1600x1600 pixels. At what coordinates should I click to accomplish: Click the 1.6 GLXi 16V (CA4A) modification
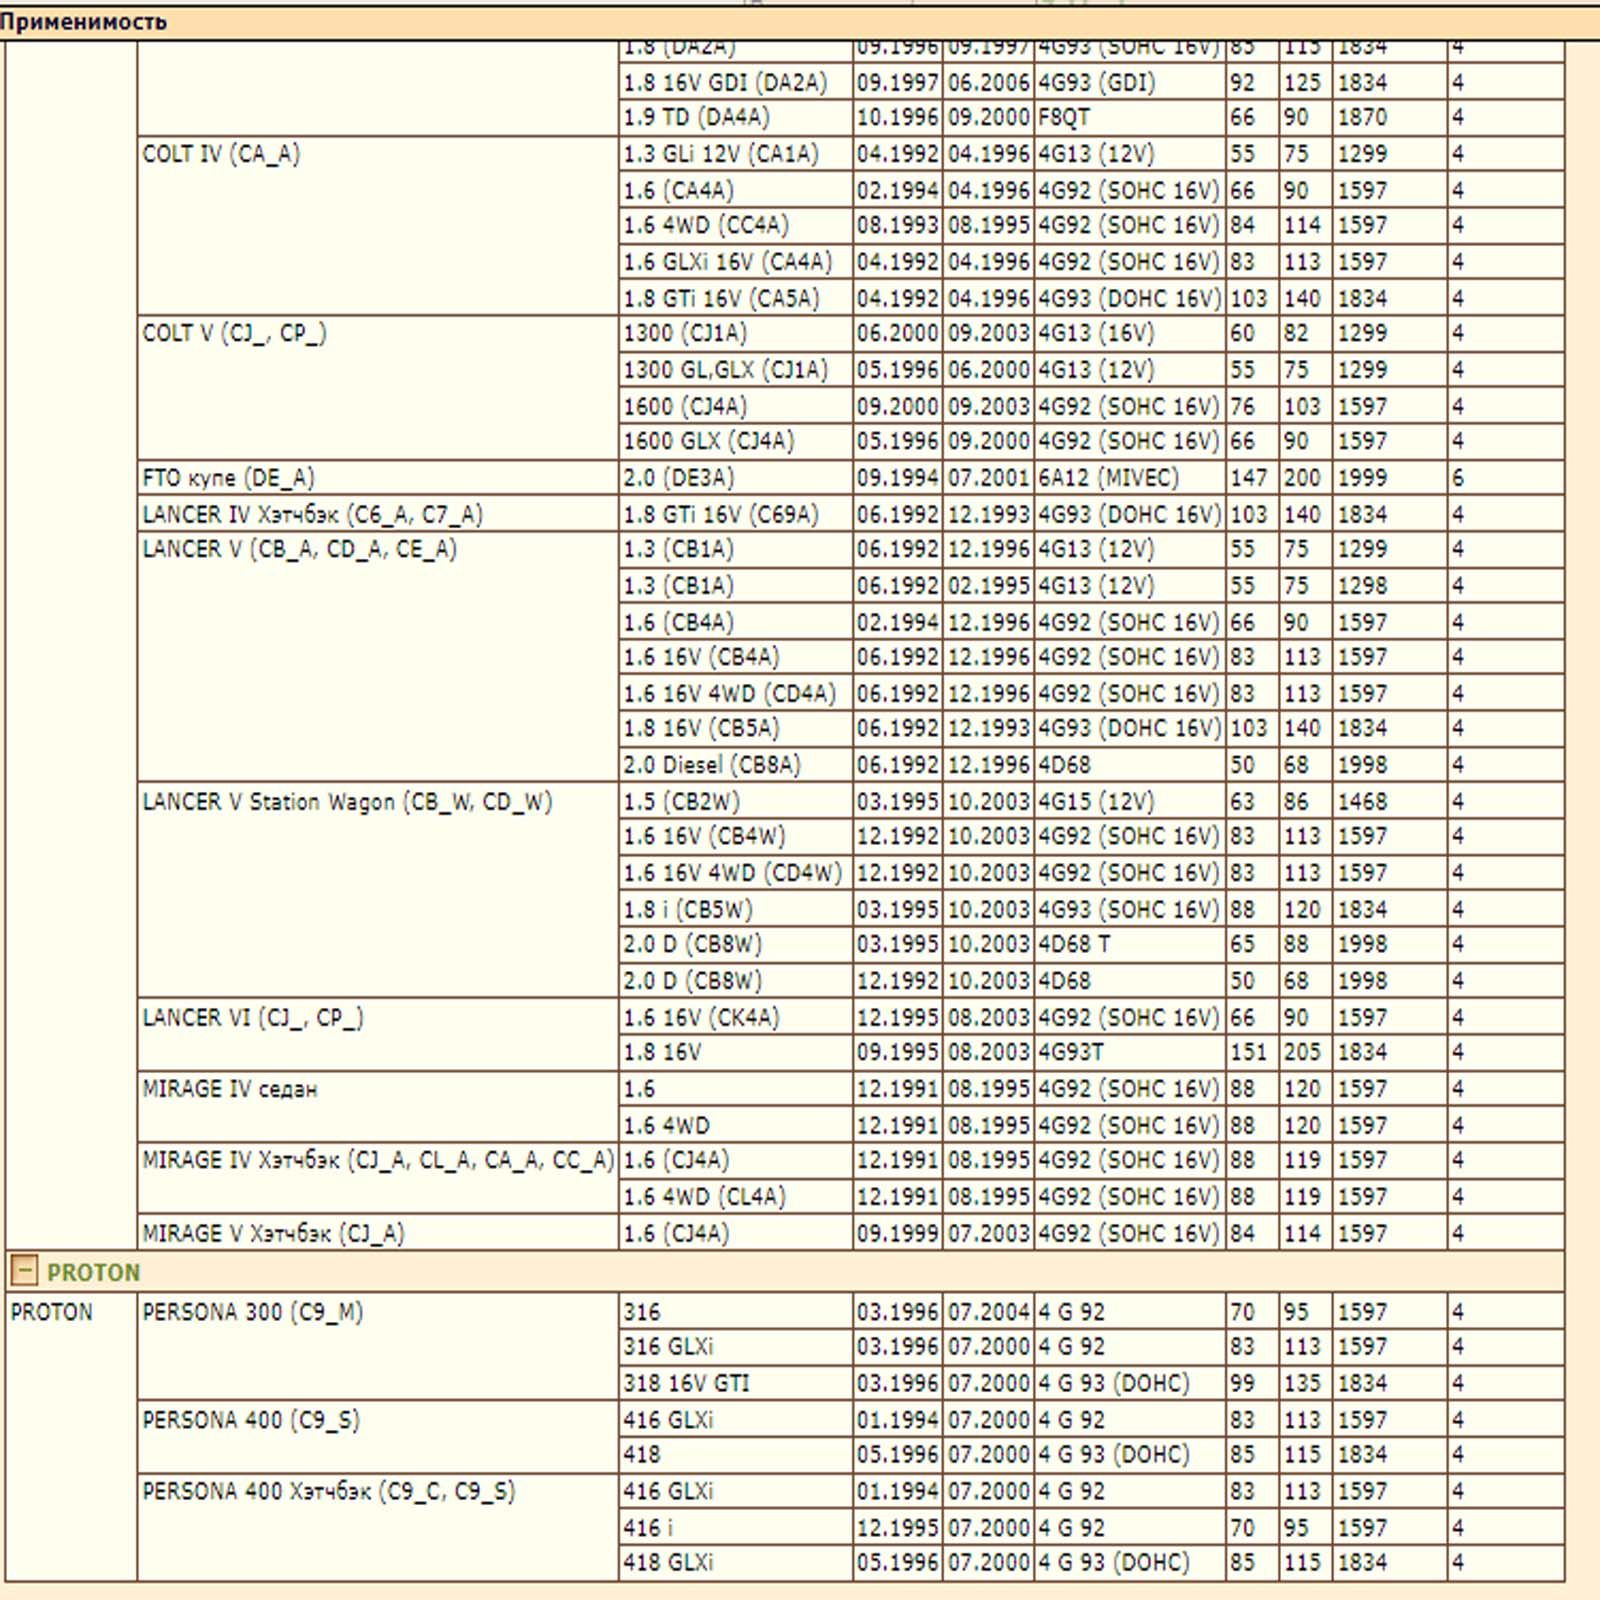point(736,262)
